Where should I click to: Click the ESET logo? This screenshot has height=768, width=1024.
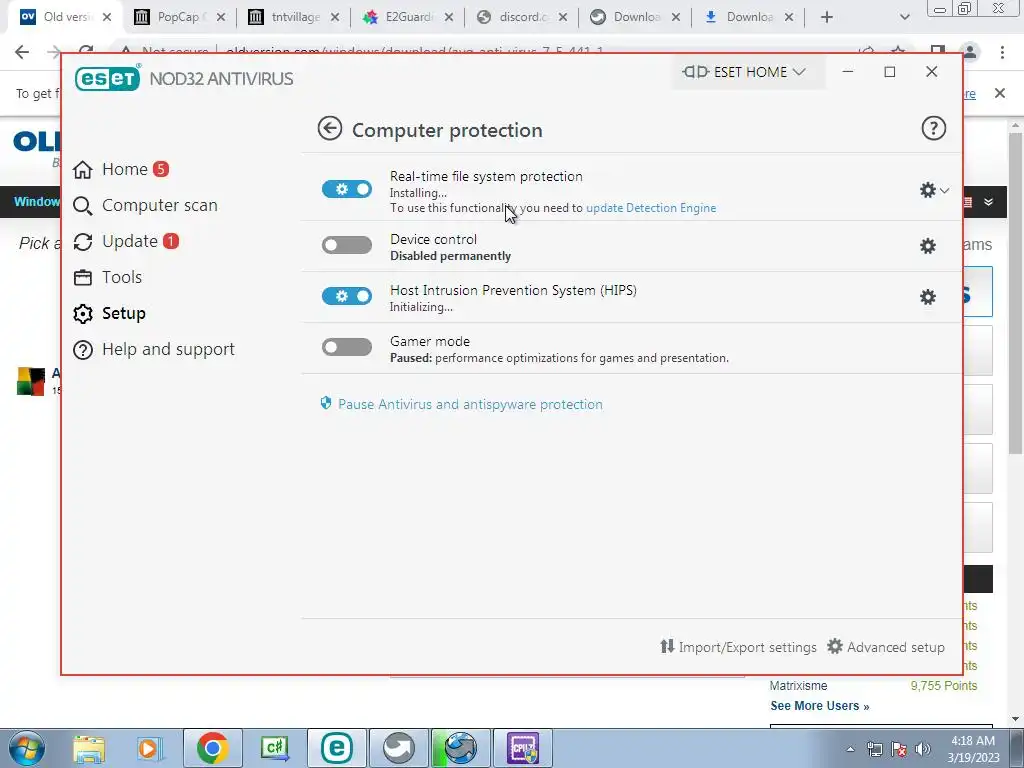108,78
